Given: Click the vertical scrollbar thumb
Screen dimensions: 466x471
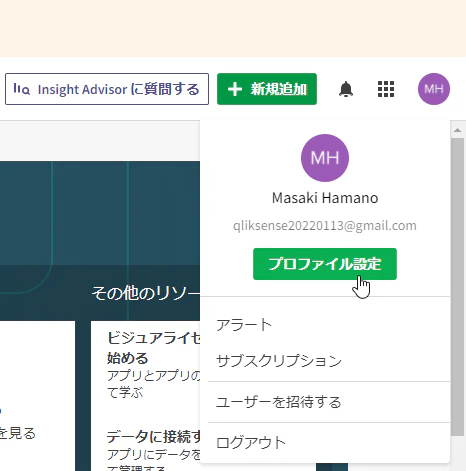Looking at the screenshot, I should [x=457, y=287].
